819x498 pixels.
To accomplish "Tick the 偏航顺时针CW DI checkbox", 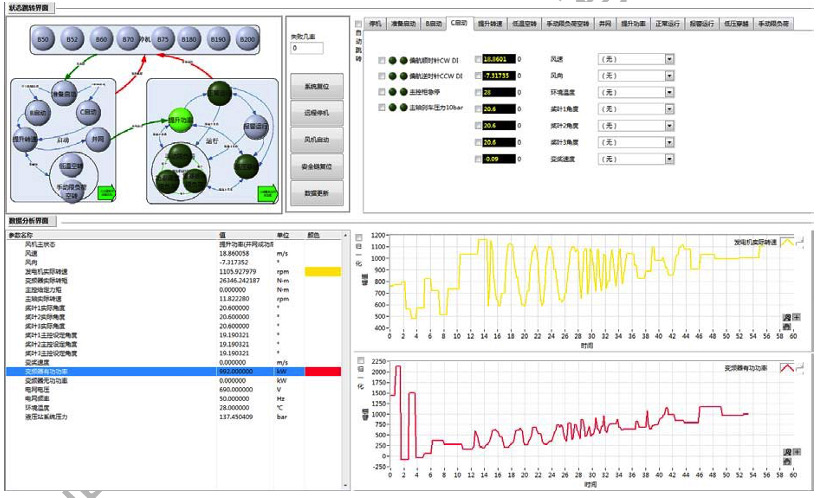I will coord(382,60).
